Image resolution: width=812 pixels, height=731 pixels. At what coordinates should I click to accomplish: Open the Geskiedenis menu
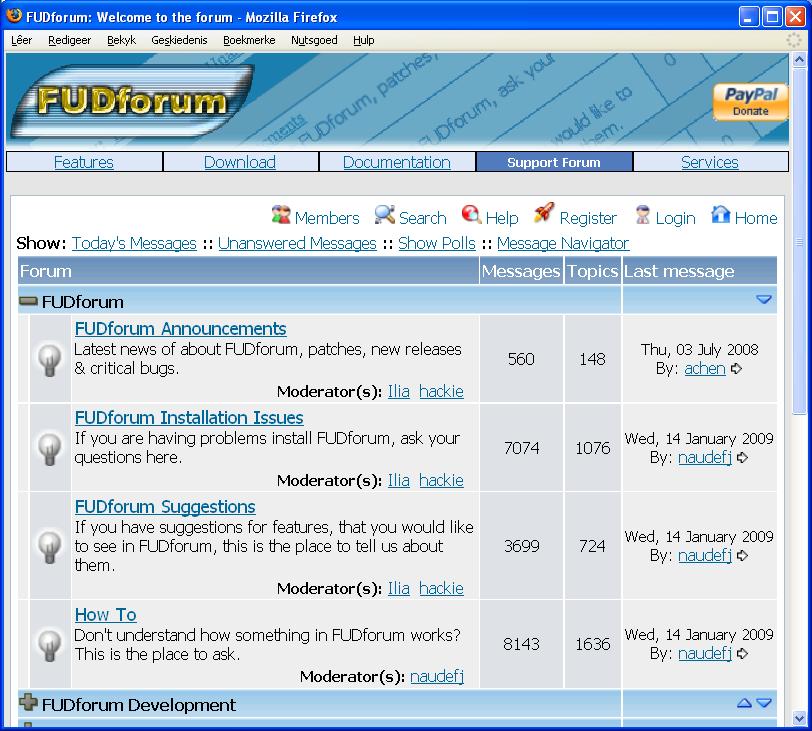(181, 40)
